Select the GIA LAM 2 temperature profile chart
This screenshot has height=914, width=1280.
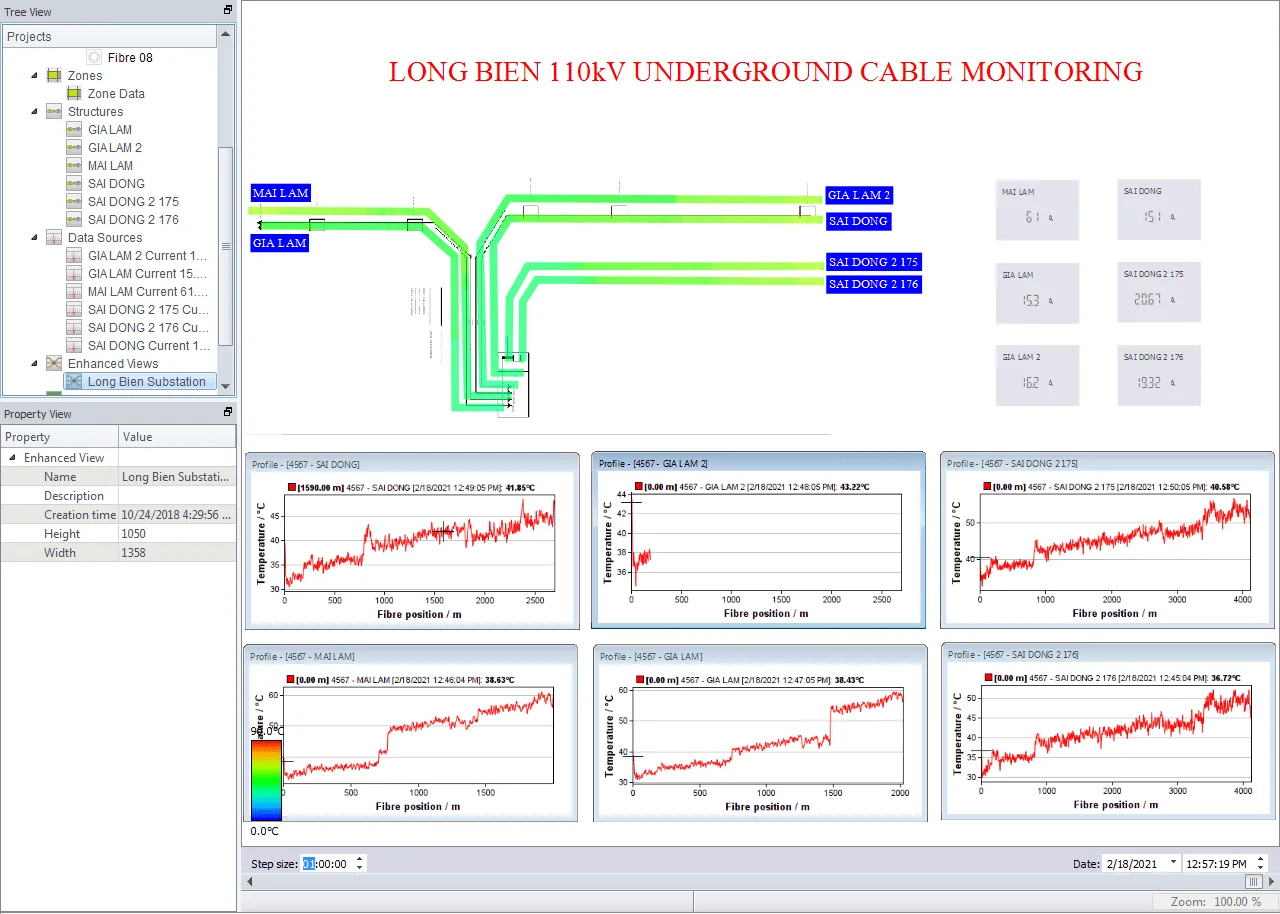tap(759, 539)
